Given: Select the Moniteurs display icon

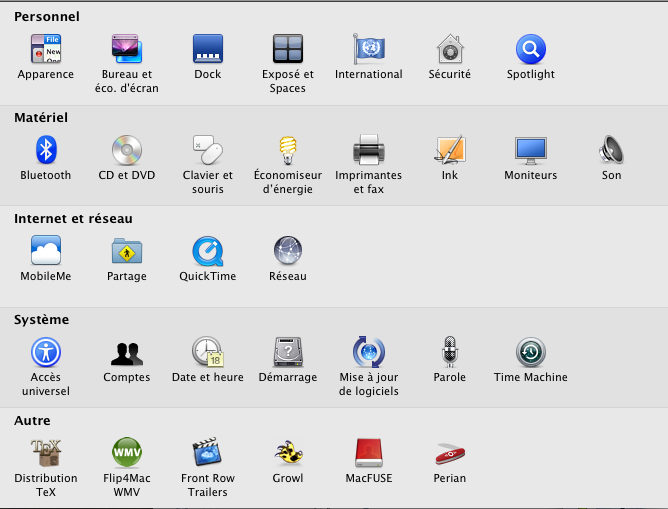Looking at the screenshot, I should pyautogui.click(x=530, y=150).
